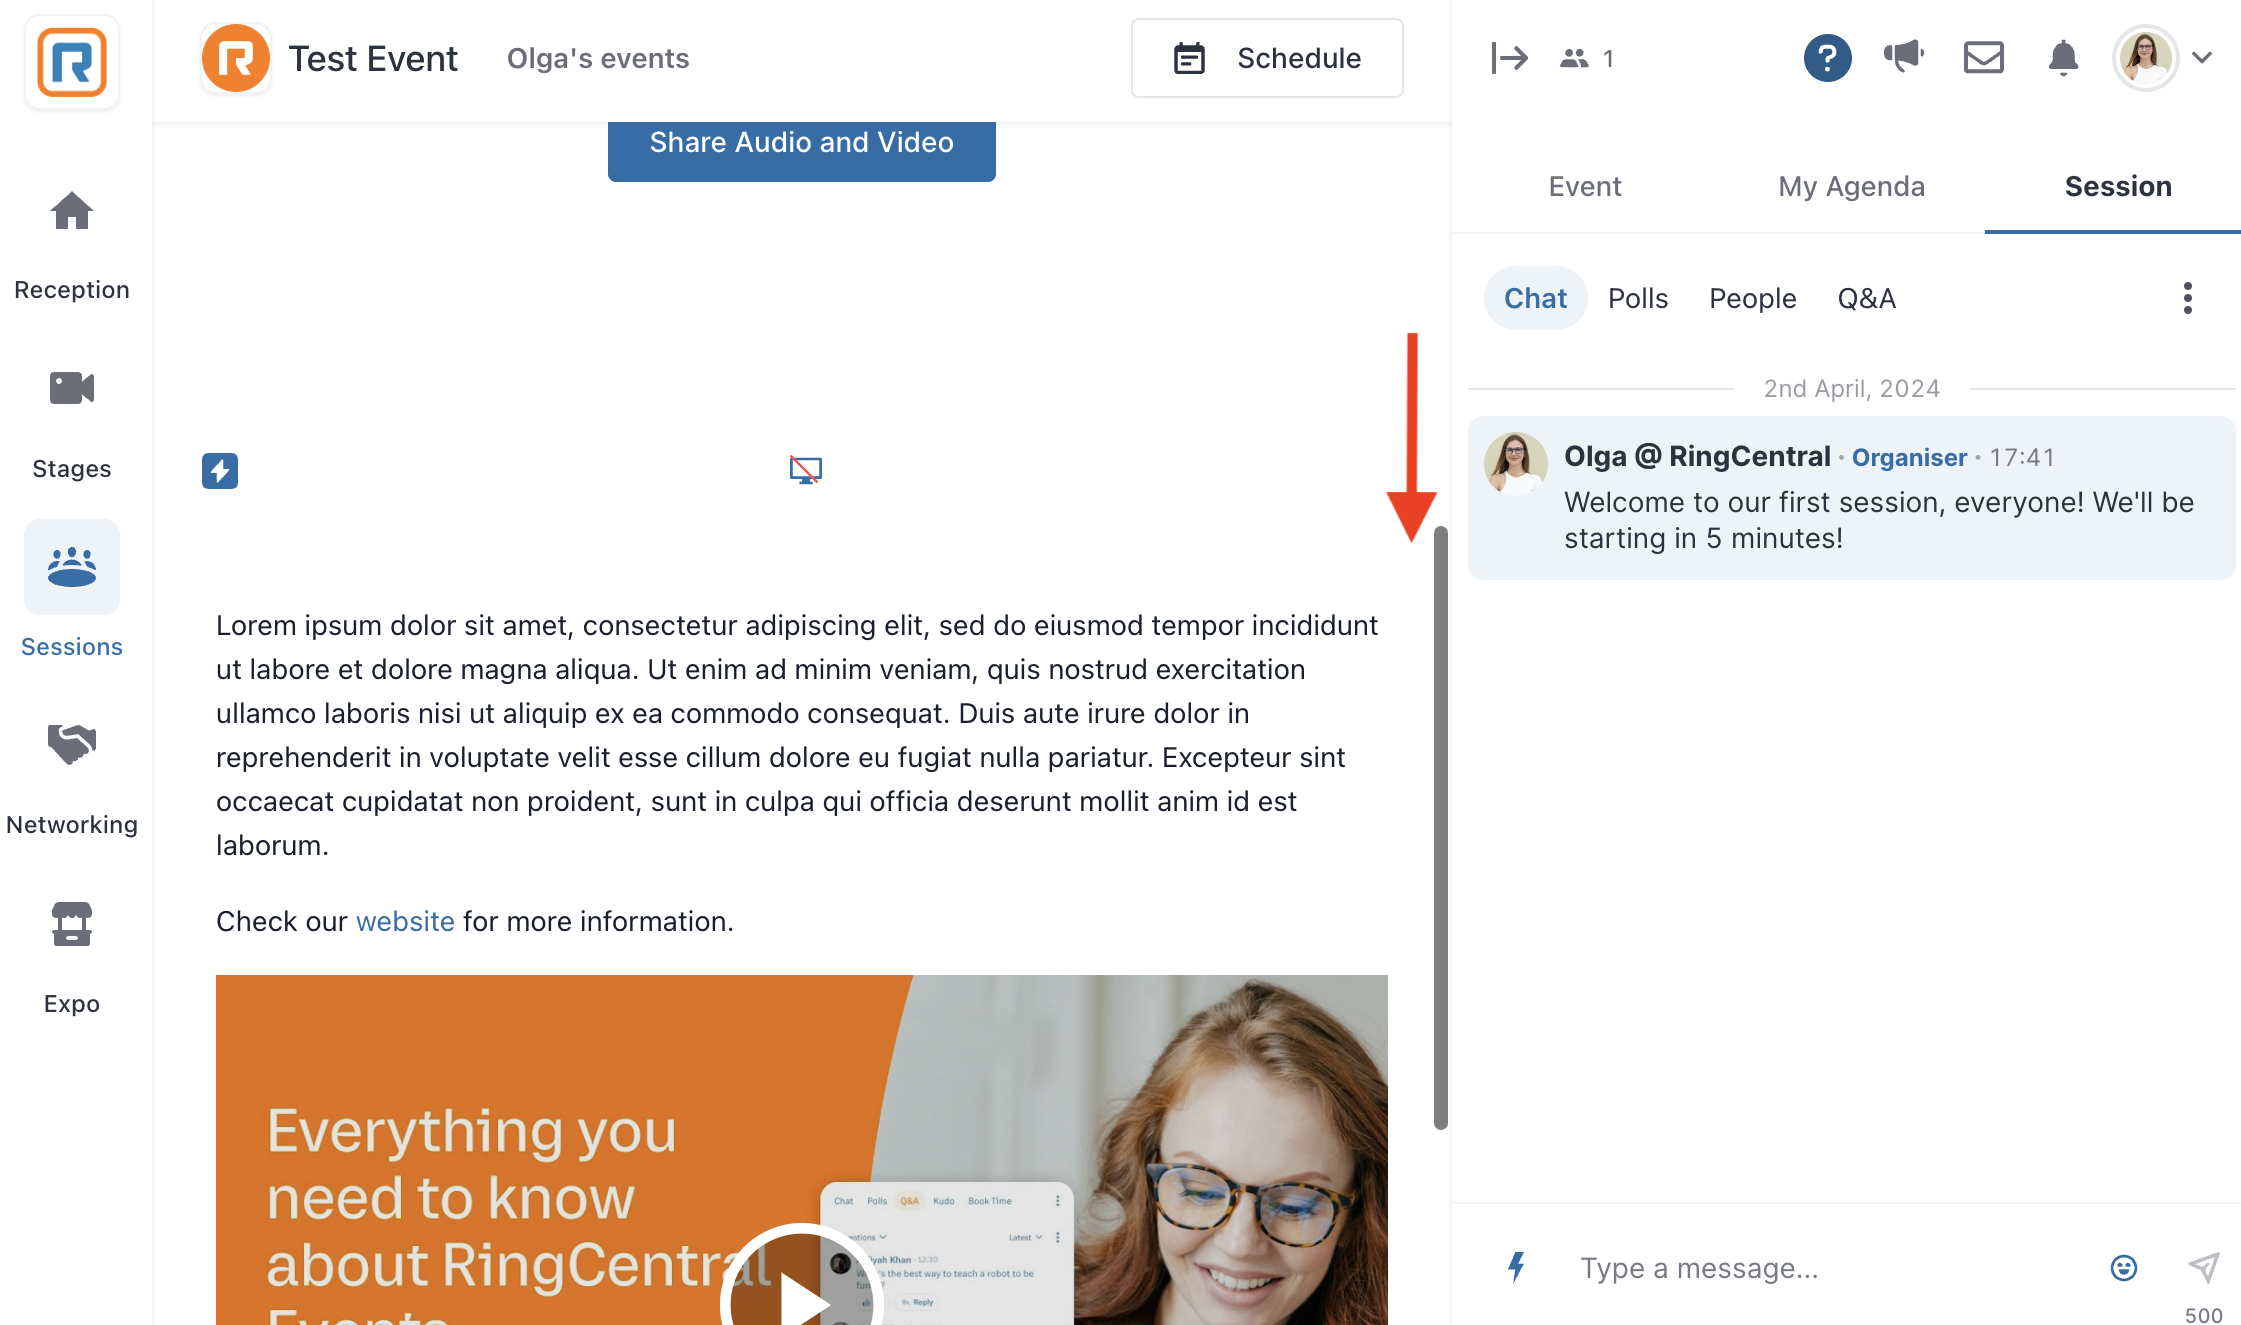Open the Schedule button
Screen dimensions: 2241x1325
click(x=1267, y=58)
